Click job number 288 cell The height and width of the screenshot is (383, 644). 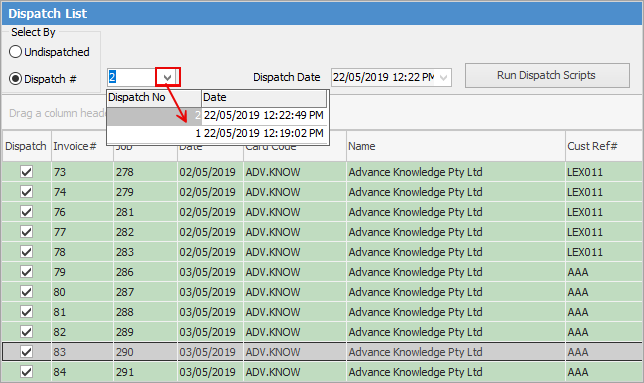tap(145, 312)
